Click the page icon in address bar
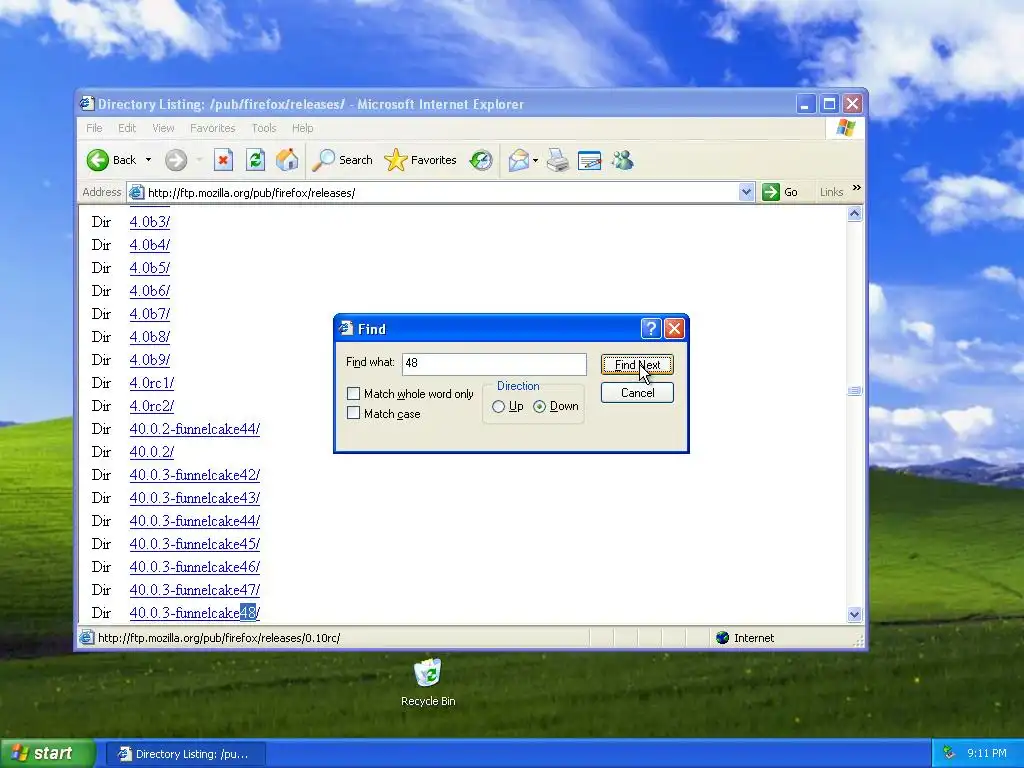 136,193
